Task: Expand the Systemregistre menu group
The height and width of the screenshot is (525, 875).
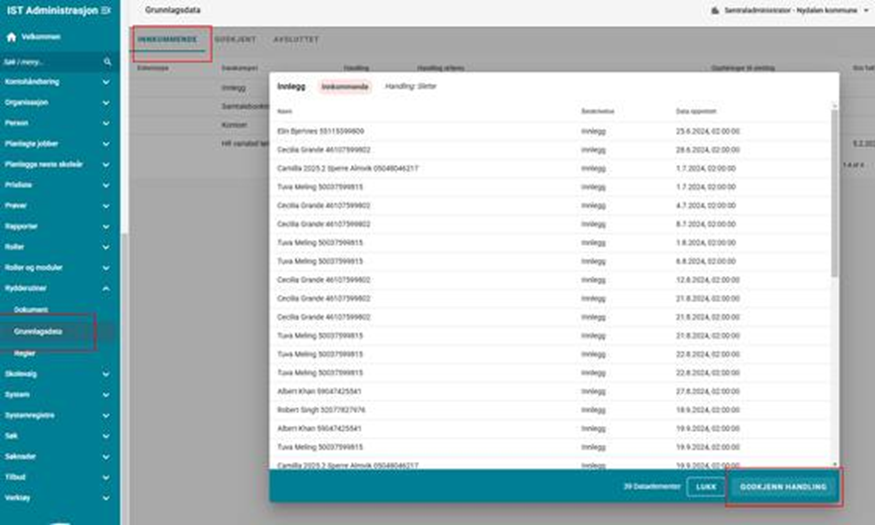Action: pos(106,414)
